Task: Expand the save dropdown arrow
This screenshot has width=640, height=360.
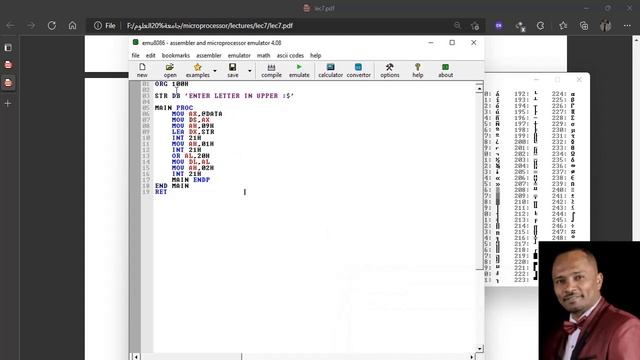Action: coord(250,71)
